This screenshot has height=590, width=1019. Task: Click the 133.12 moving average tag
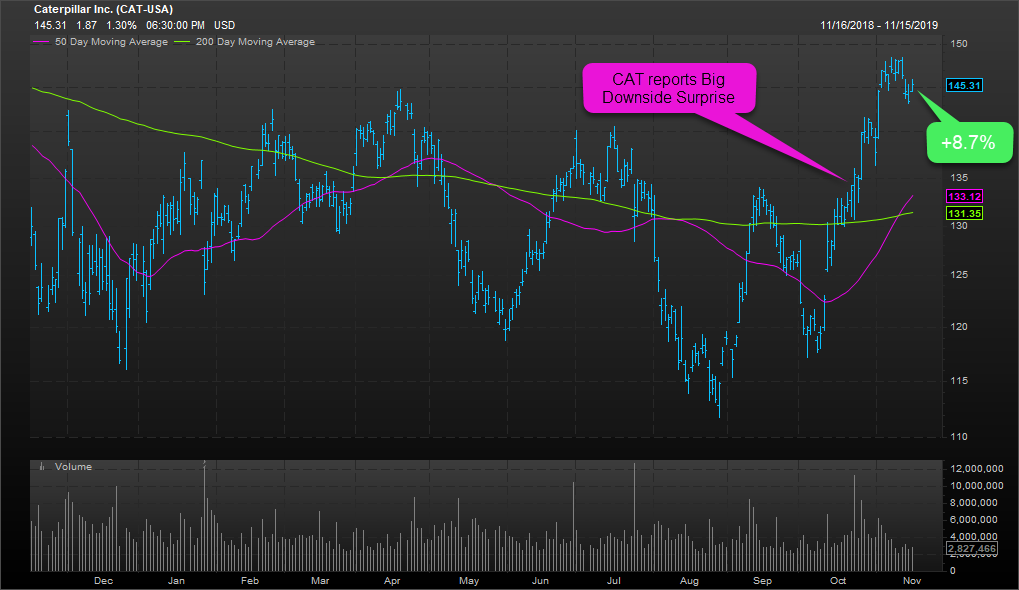click(x=964, y=196)
